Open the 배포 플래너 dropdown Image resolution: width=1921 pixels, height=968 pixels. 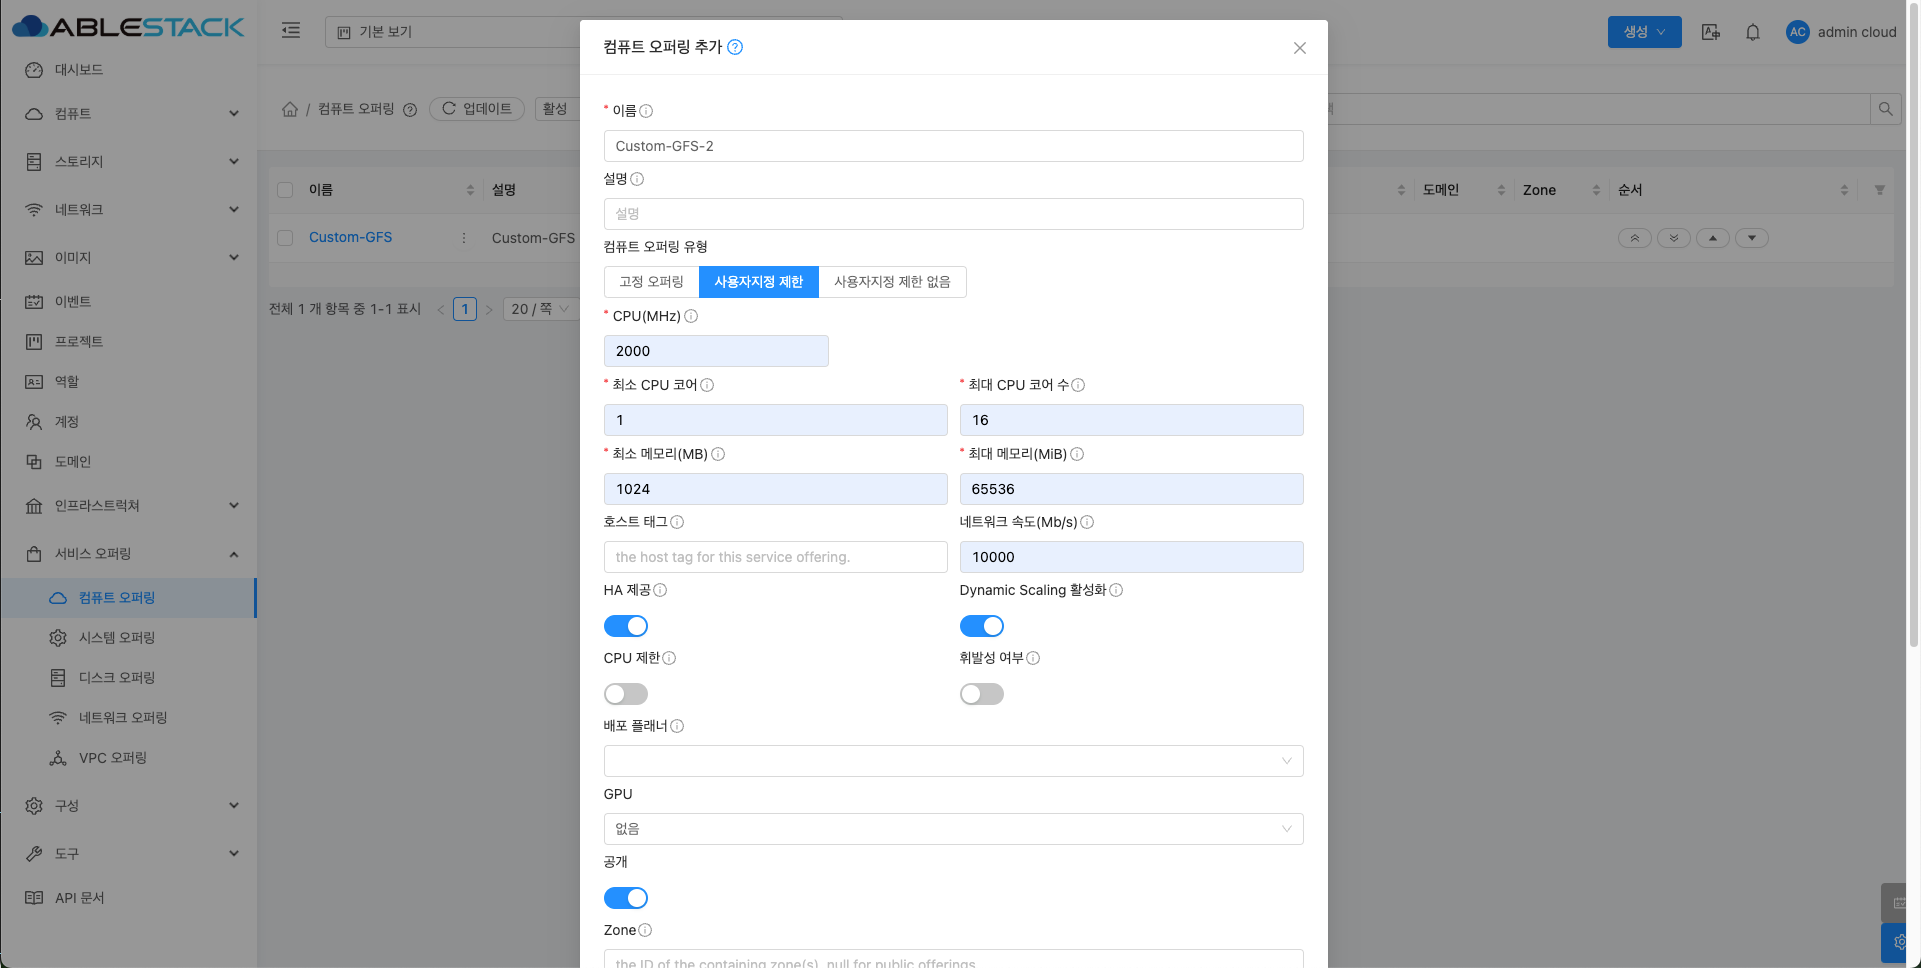tap(953, 761)
